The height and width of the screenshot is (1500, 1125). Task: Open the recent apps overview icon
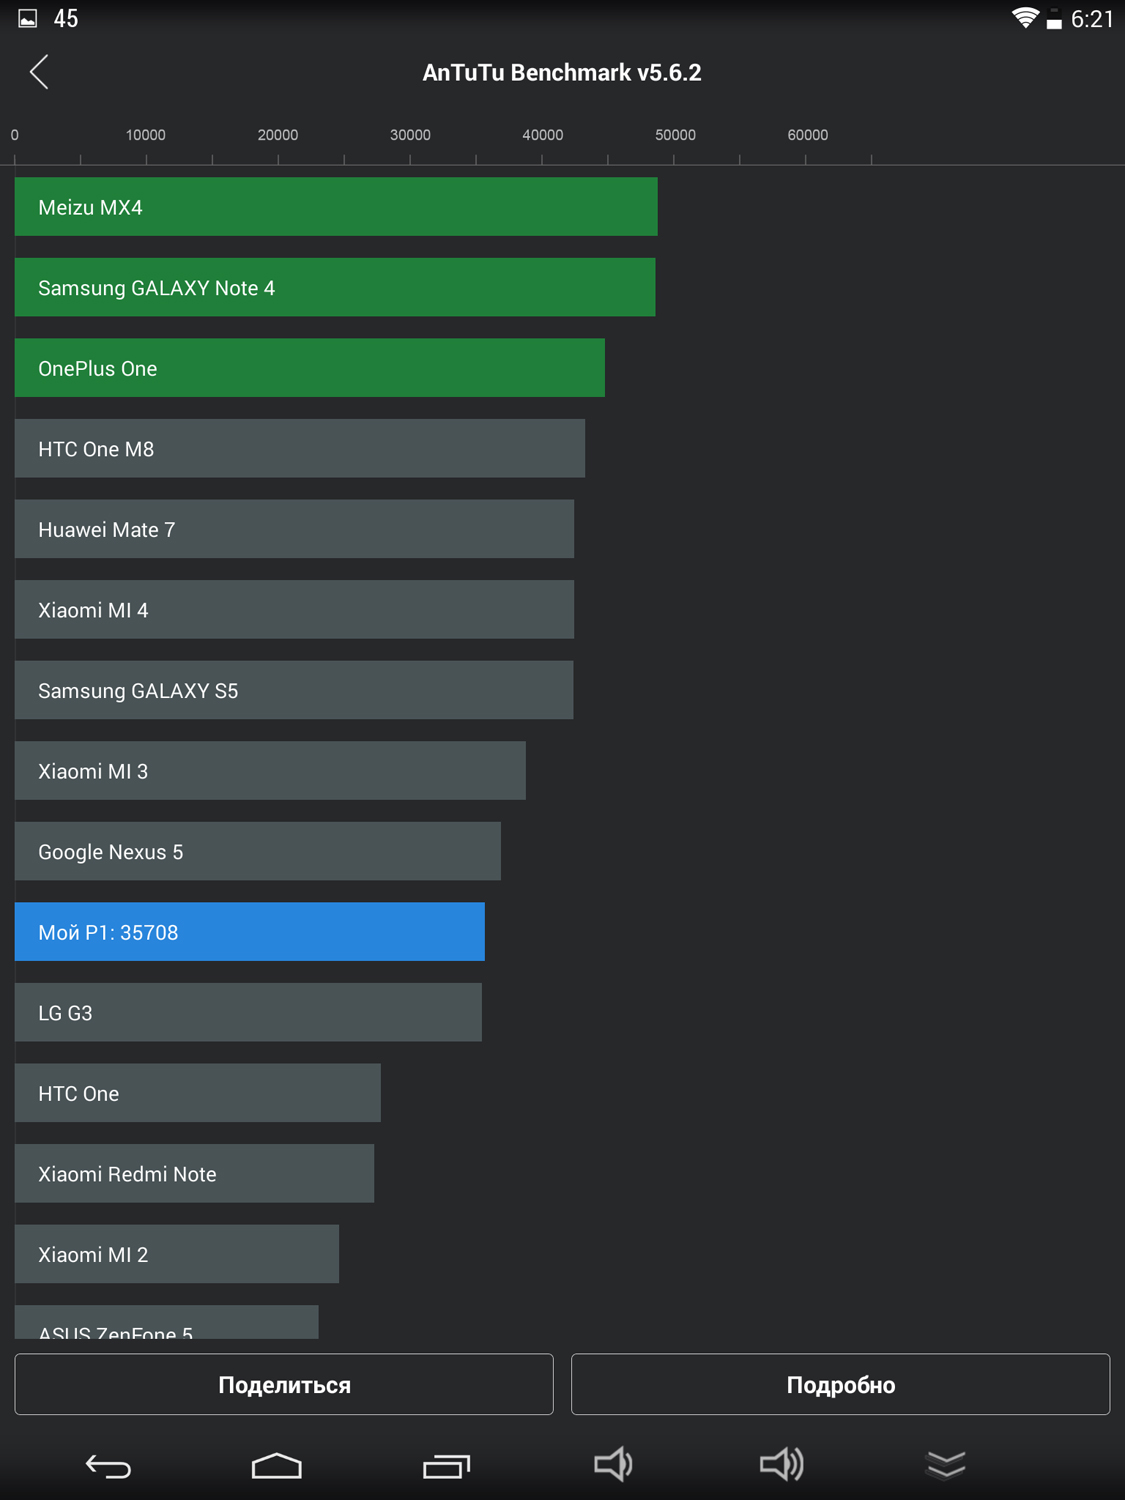tap(446, 1465)
